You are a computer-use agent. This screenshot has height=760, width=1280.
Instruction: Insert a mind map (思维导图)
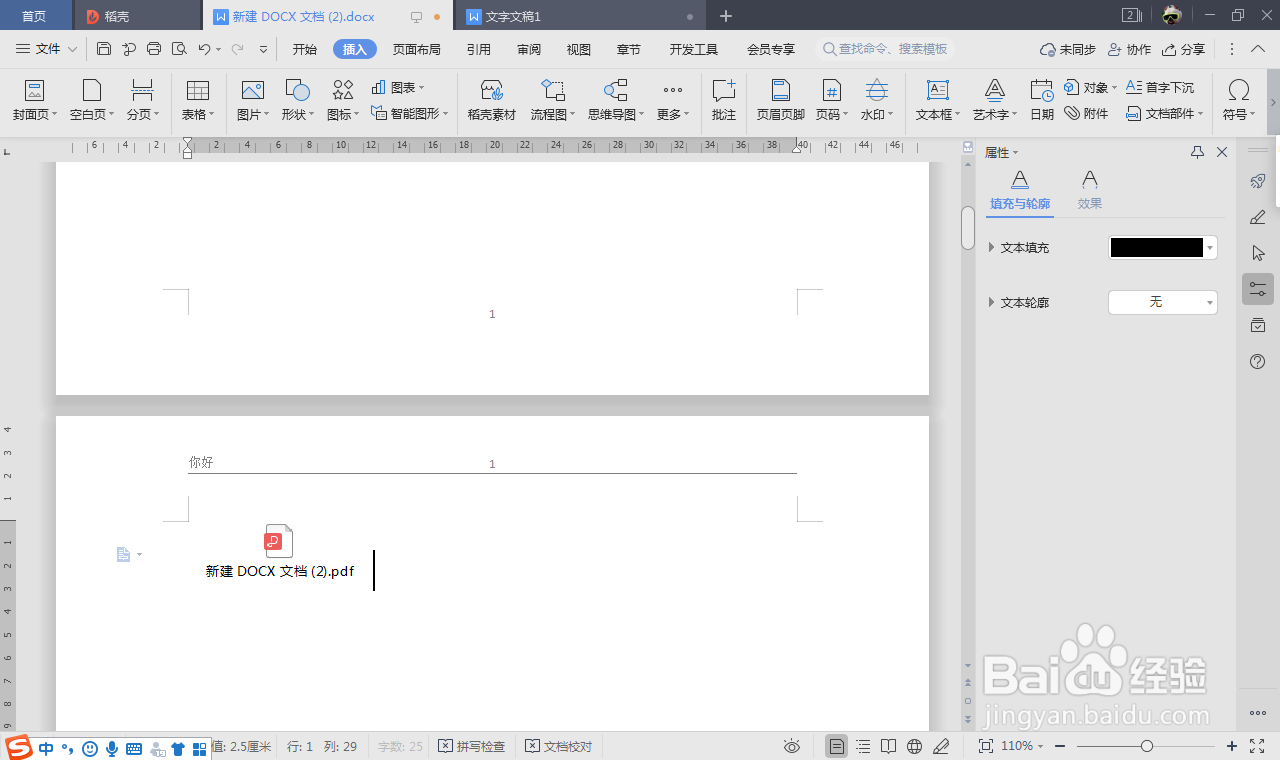point(616,101)
